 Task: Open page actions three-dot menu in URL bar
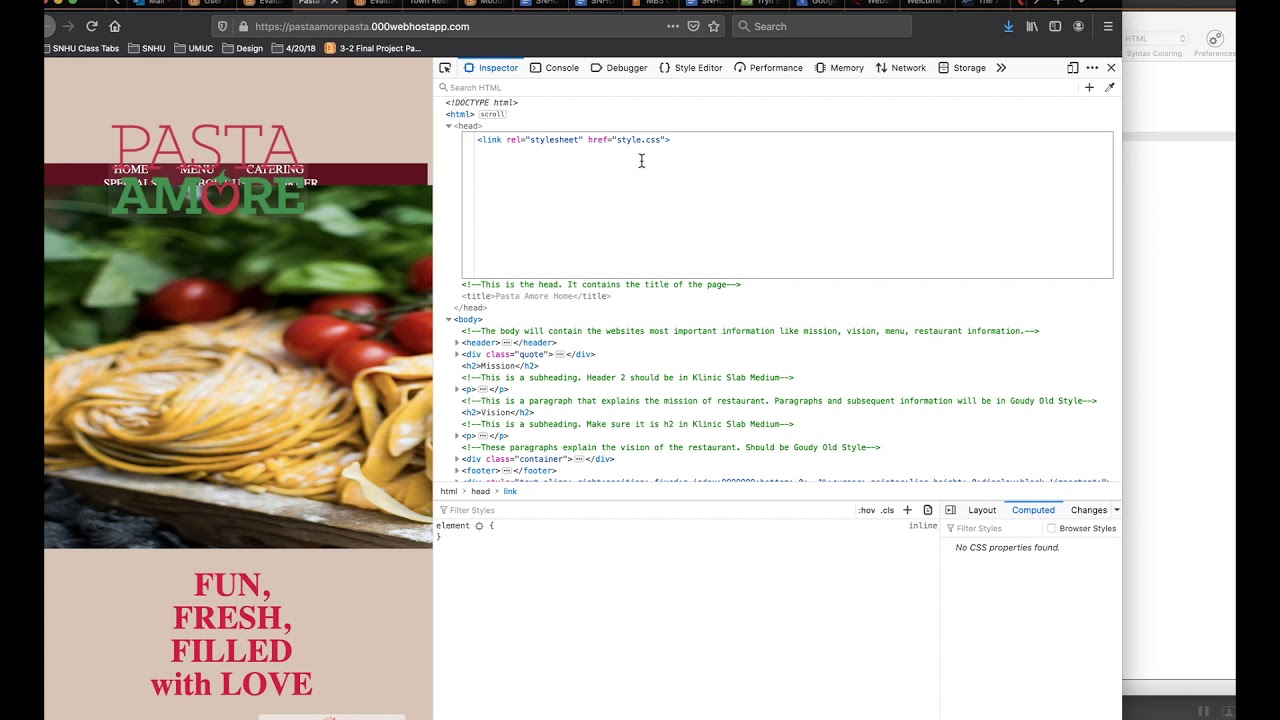[x=672, y=27]
